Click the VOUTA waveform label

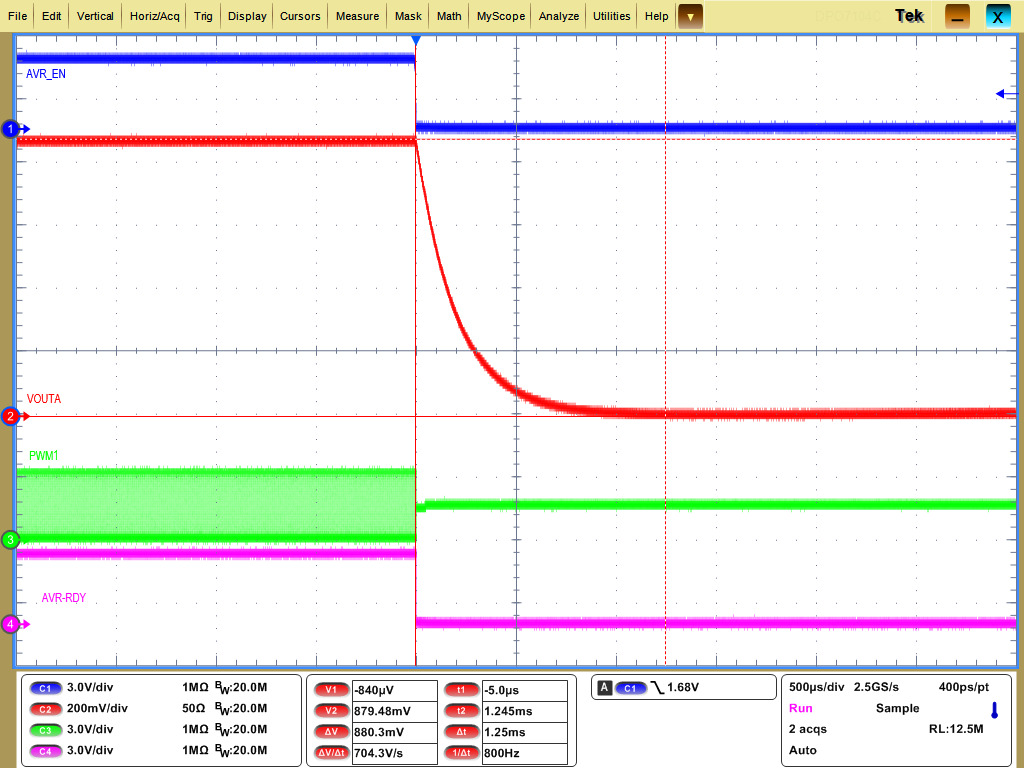coord(44,399)
